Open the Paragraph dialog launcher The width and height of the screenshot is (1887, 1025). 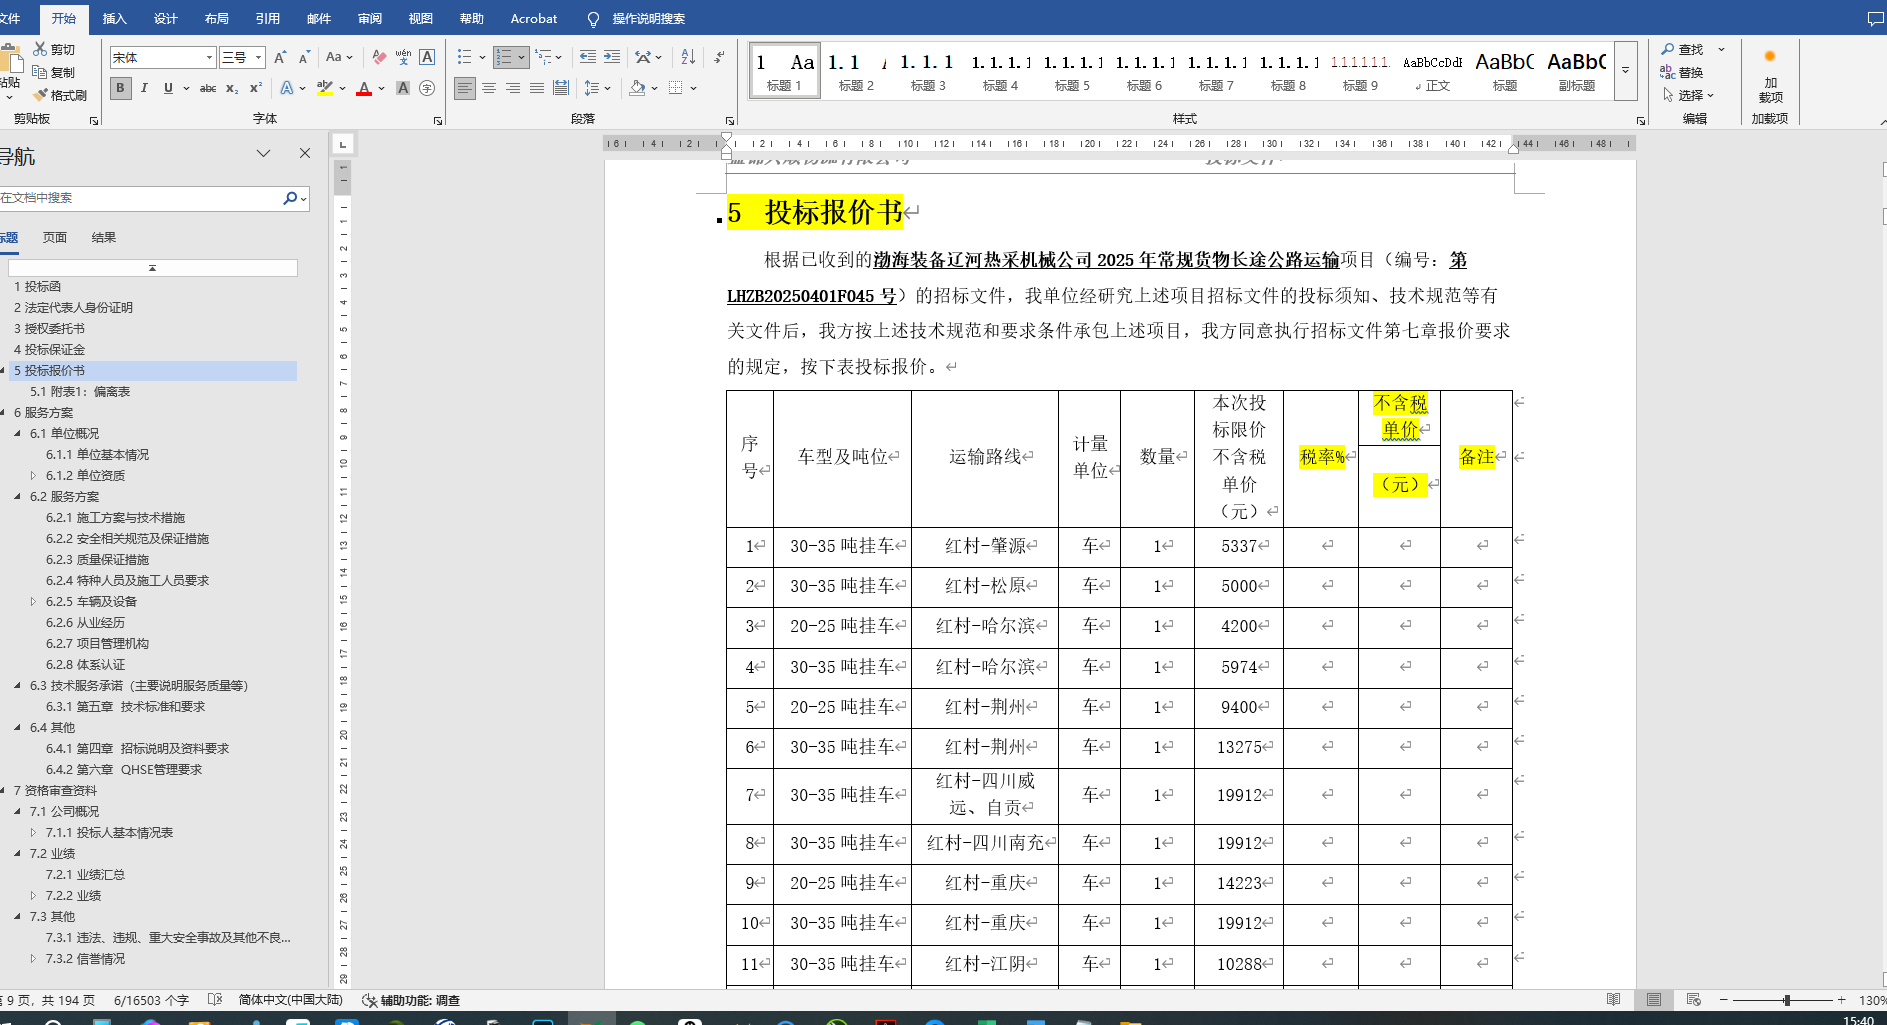730,120
